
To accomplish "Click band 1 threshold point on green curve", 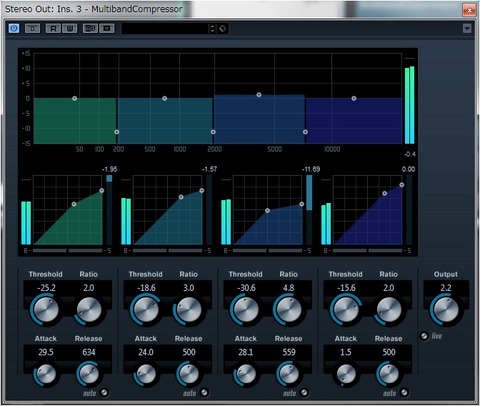I will tap(74, 204).
